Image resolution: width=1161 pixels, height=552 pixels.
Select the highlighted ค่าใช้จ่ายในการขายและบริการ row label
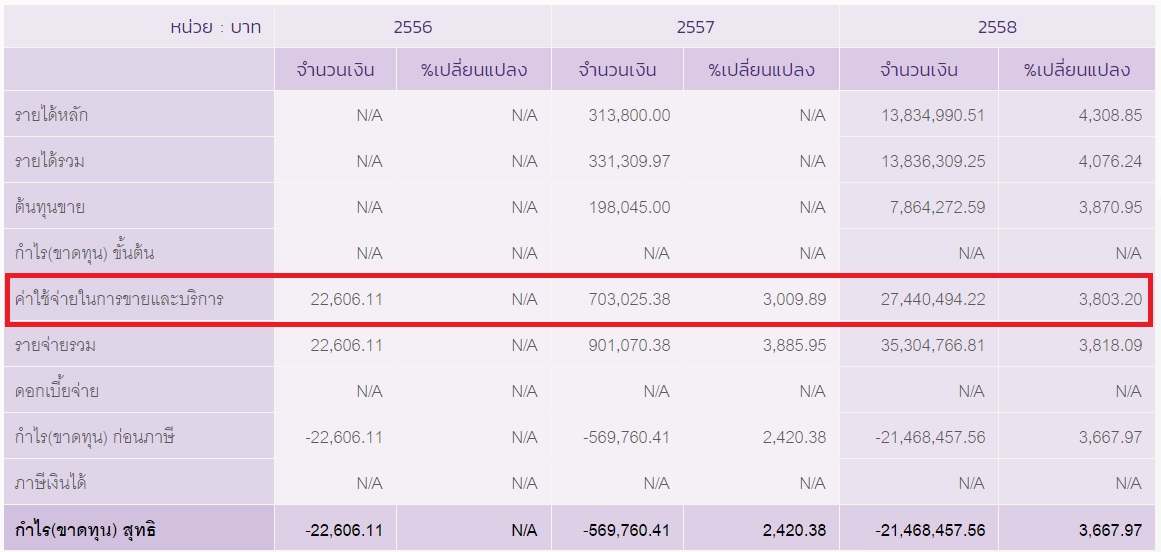[x=119, y=299]
